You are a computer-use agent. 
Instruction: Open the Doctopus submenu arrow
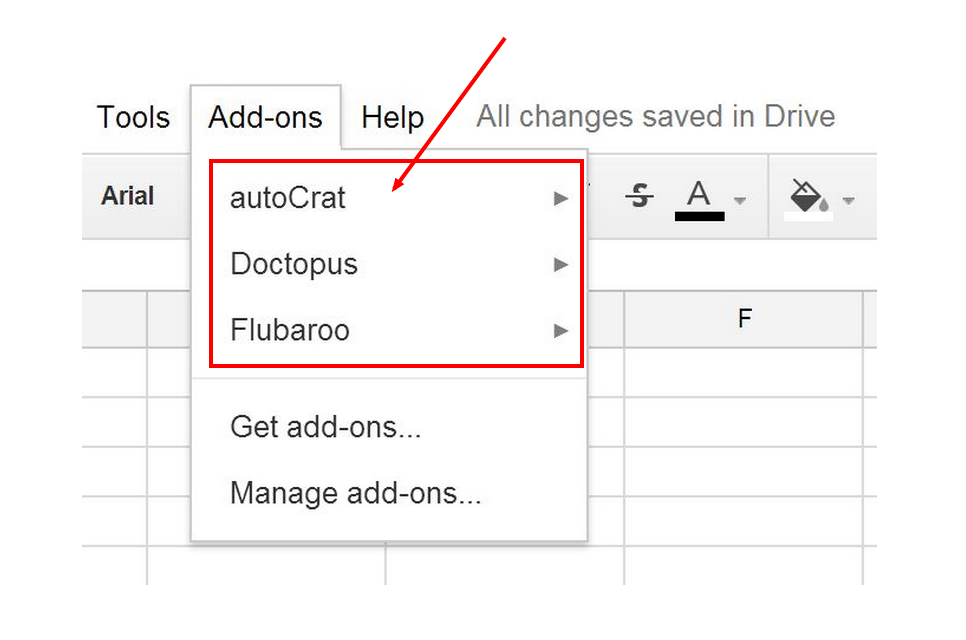tap(561, 264)
